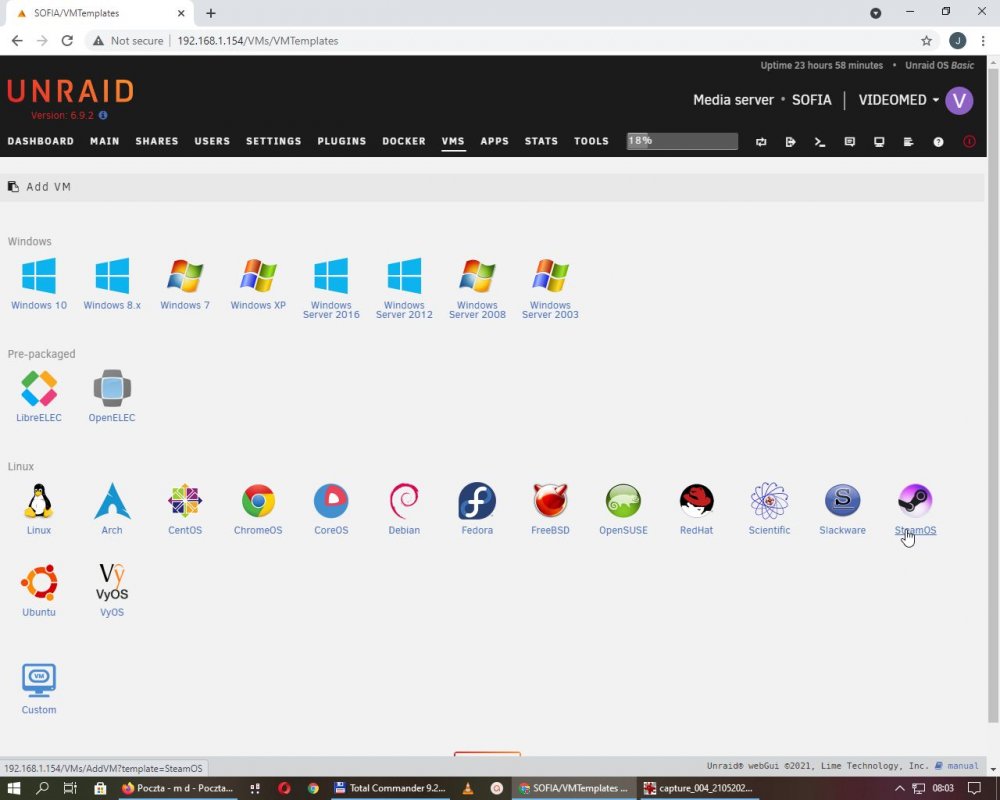
Task: Choose Windows Server 2003 template
Action: coord(550,288)
